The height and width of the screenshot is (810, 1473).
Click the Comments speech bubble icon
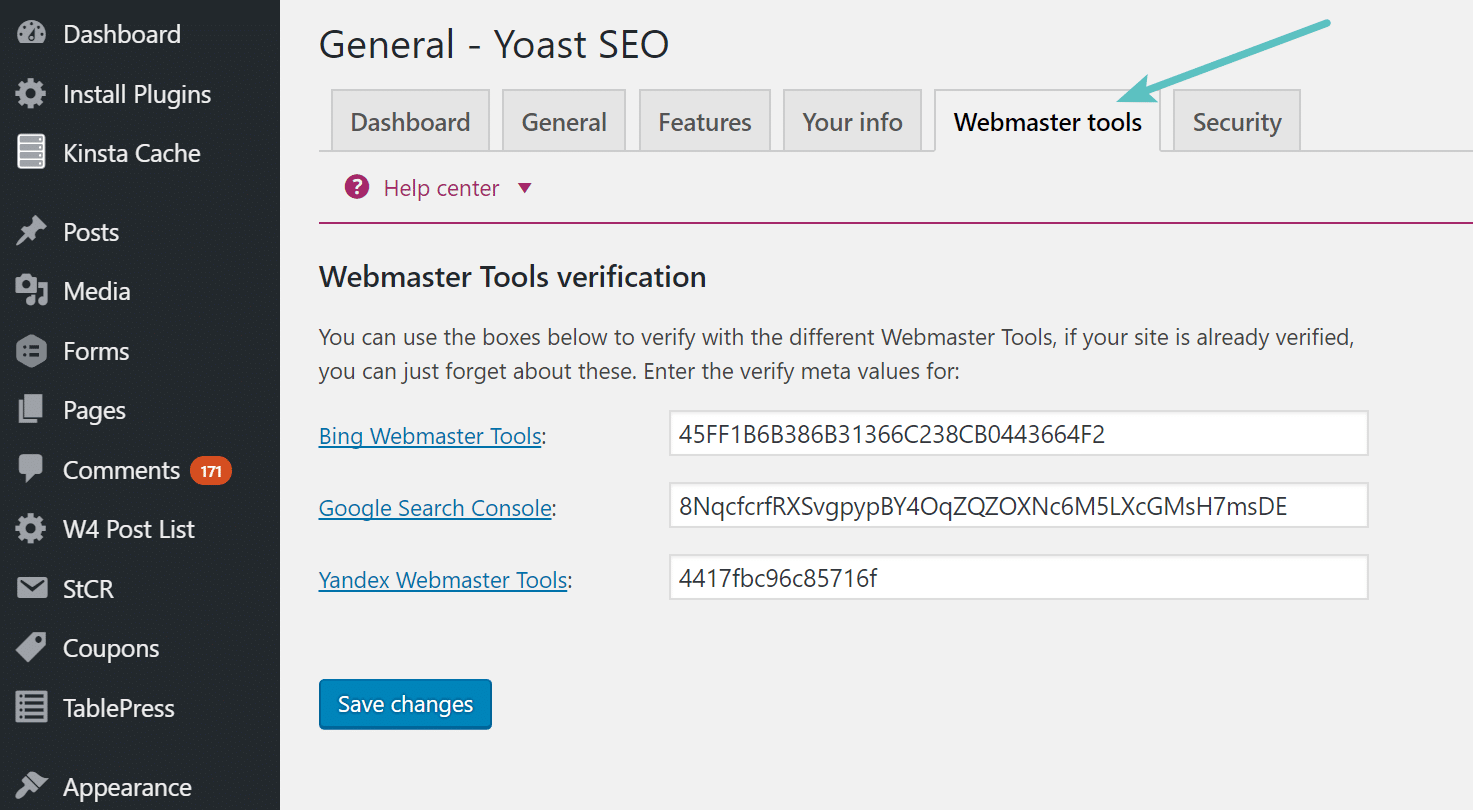point(31,469)
